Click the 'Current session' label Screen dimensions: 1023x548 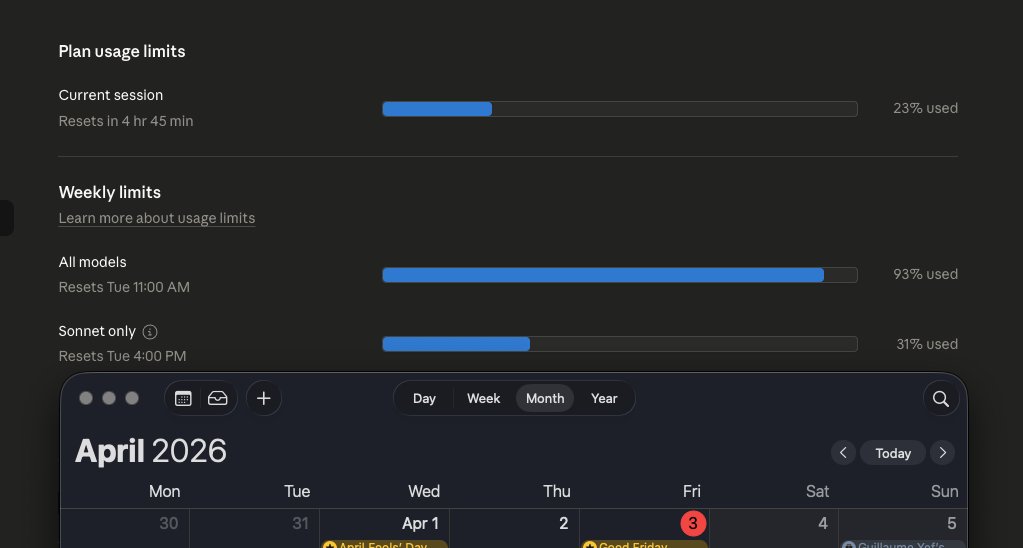pyautogui.click(x=111, y=95)
